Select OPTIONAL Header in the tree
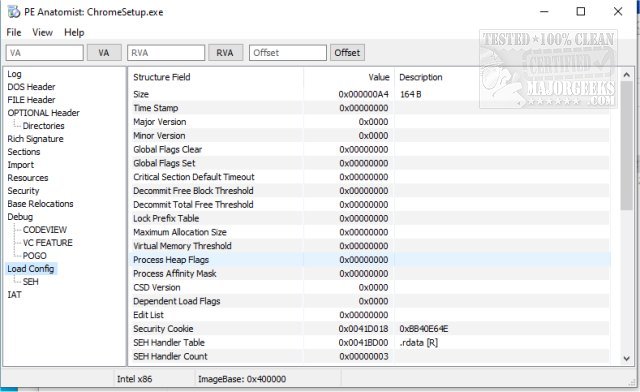 tap(43, 113)
